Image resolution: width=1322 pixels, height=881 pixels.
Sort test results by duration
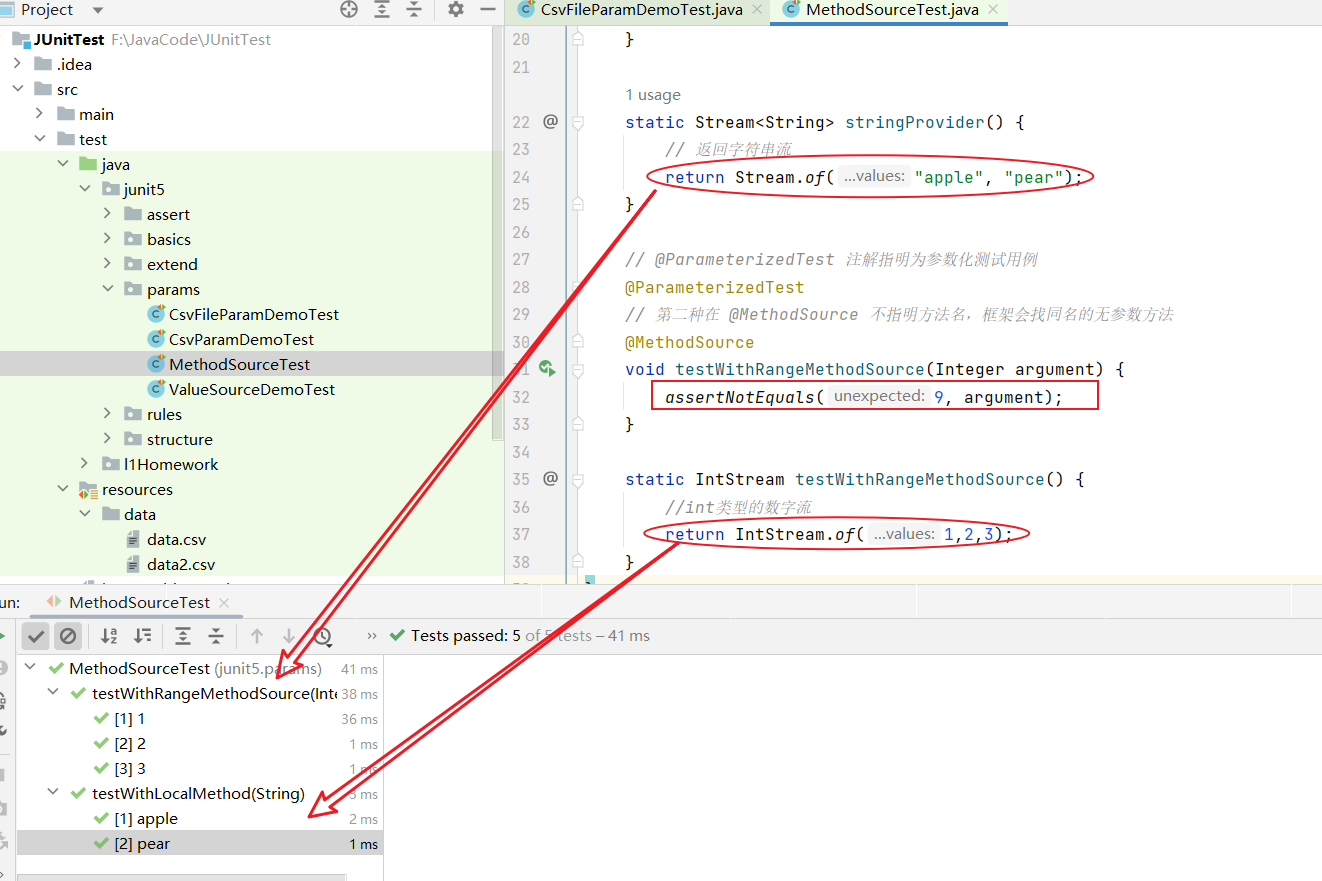[143, 636]
